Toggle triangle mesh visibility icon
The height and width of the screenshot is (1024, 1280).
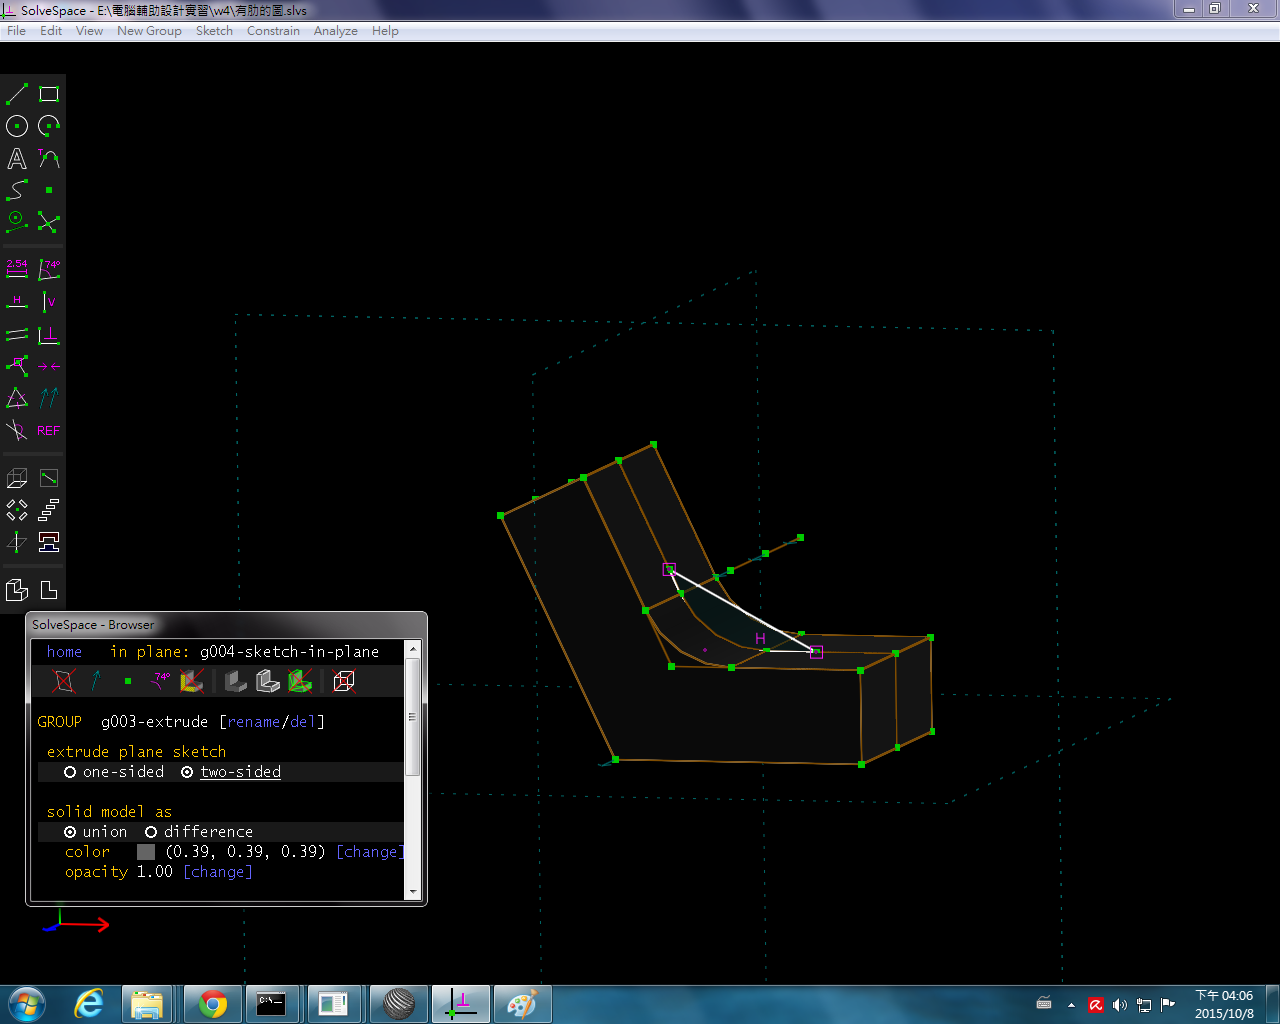(300, 681)
